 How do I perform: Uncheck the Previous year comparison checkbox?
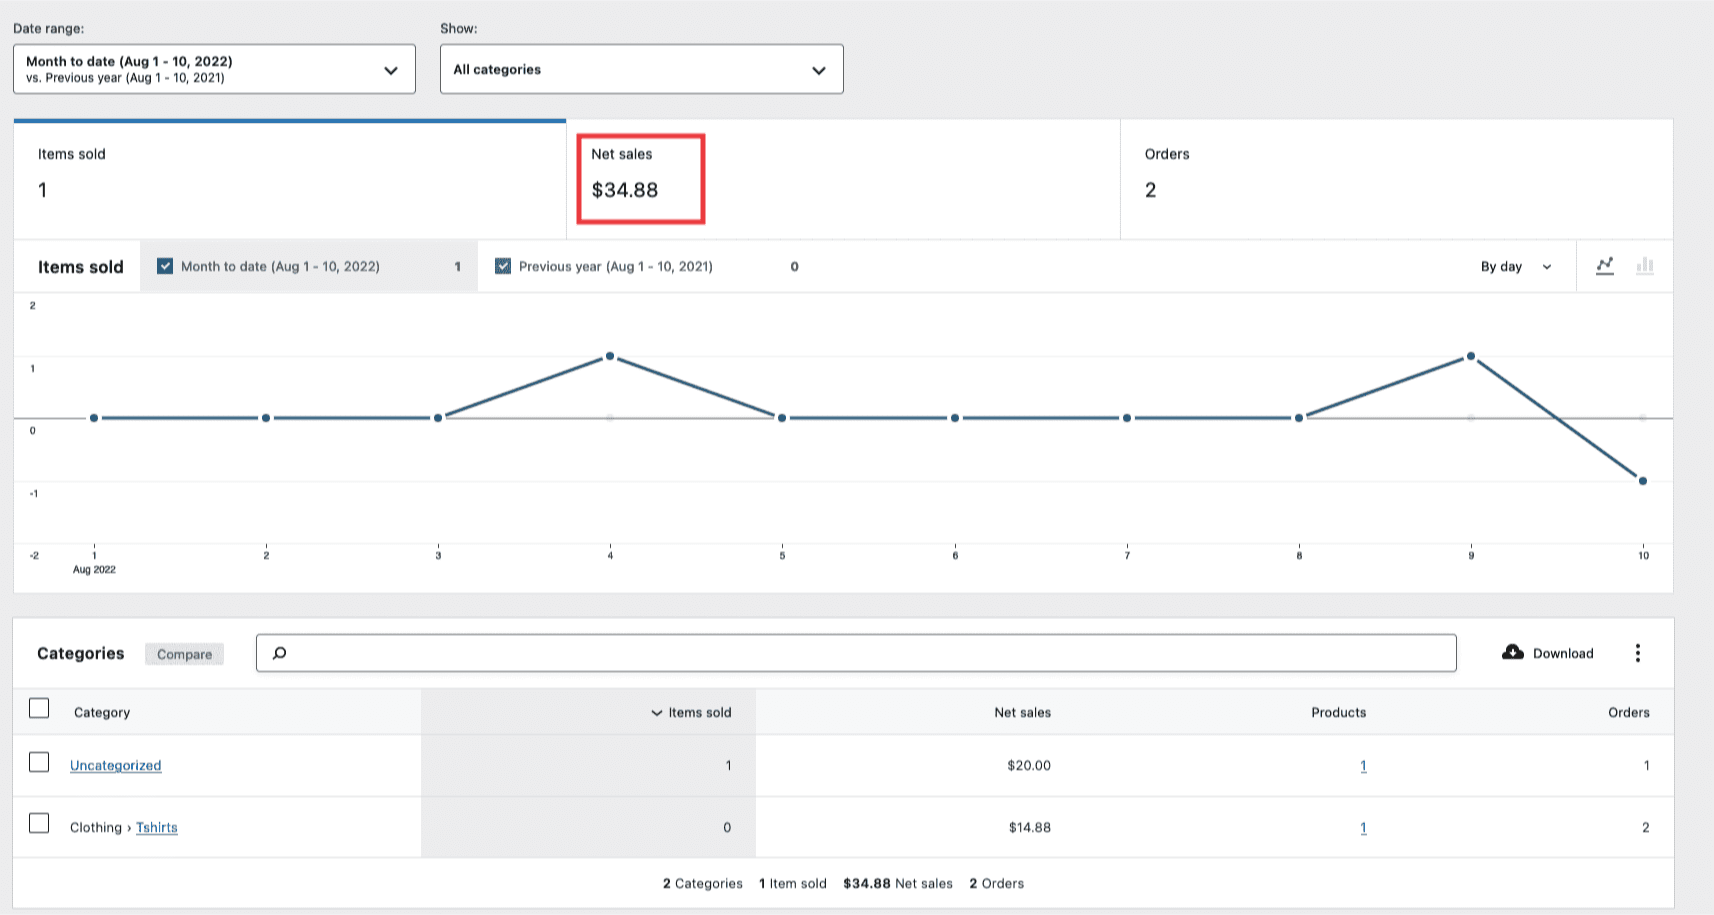tap(503, 266)
